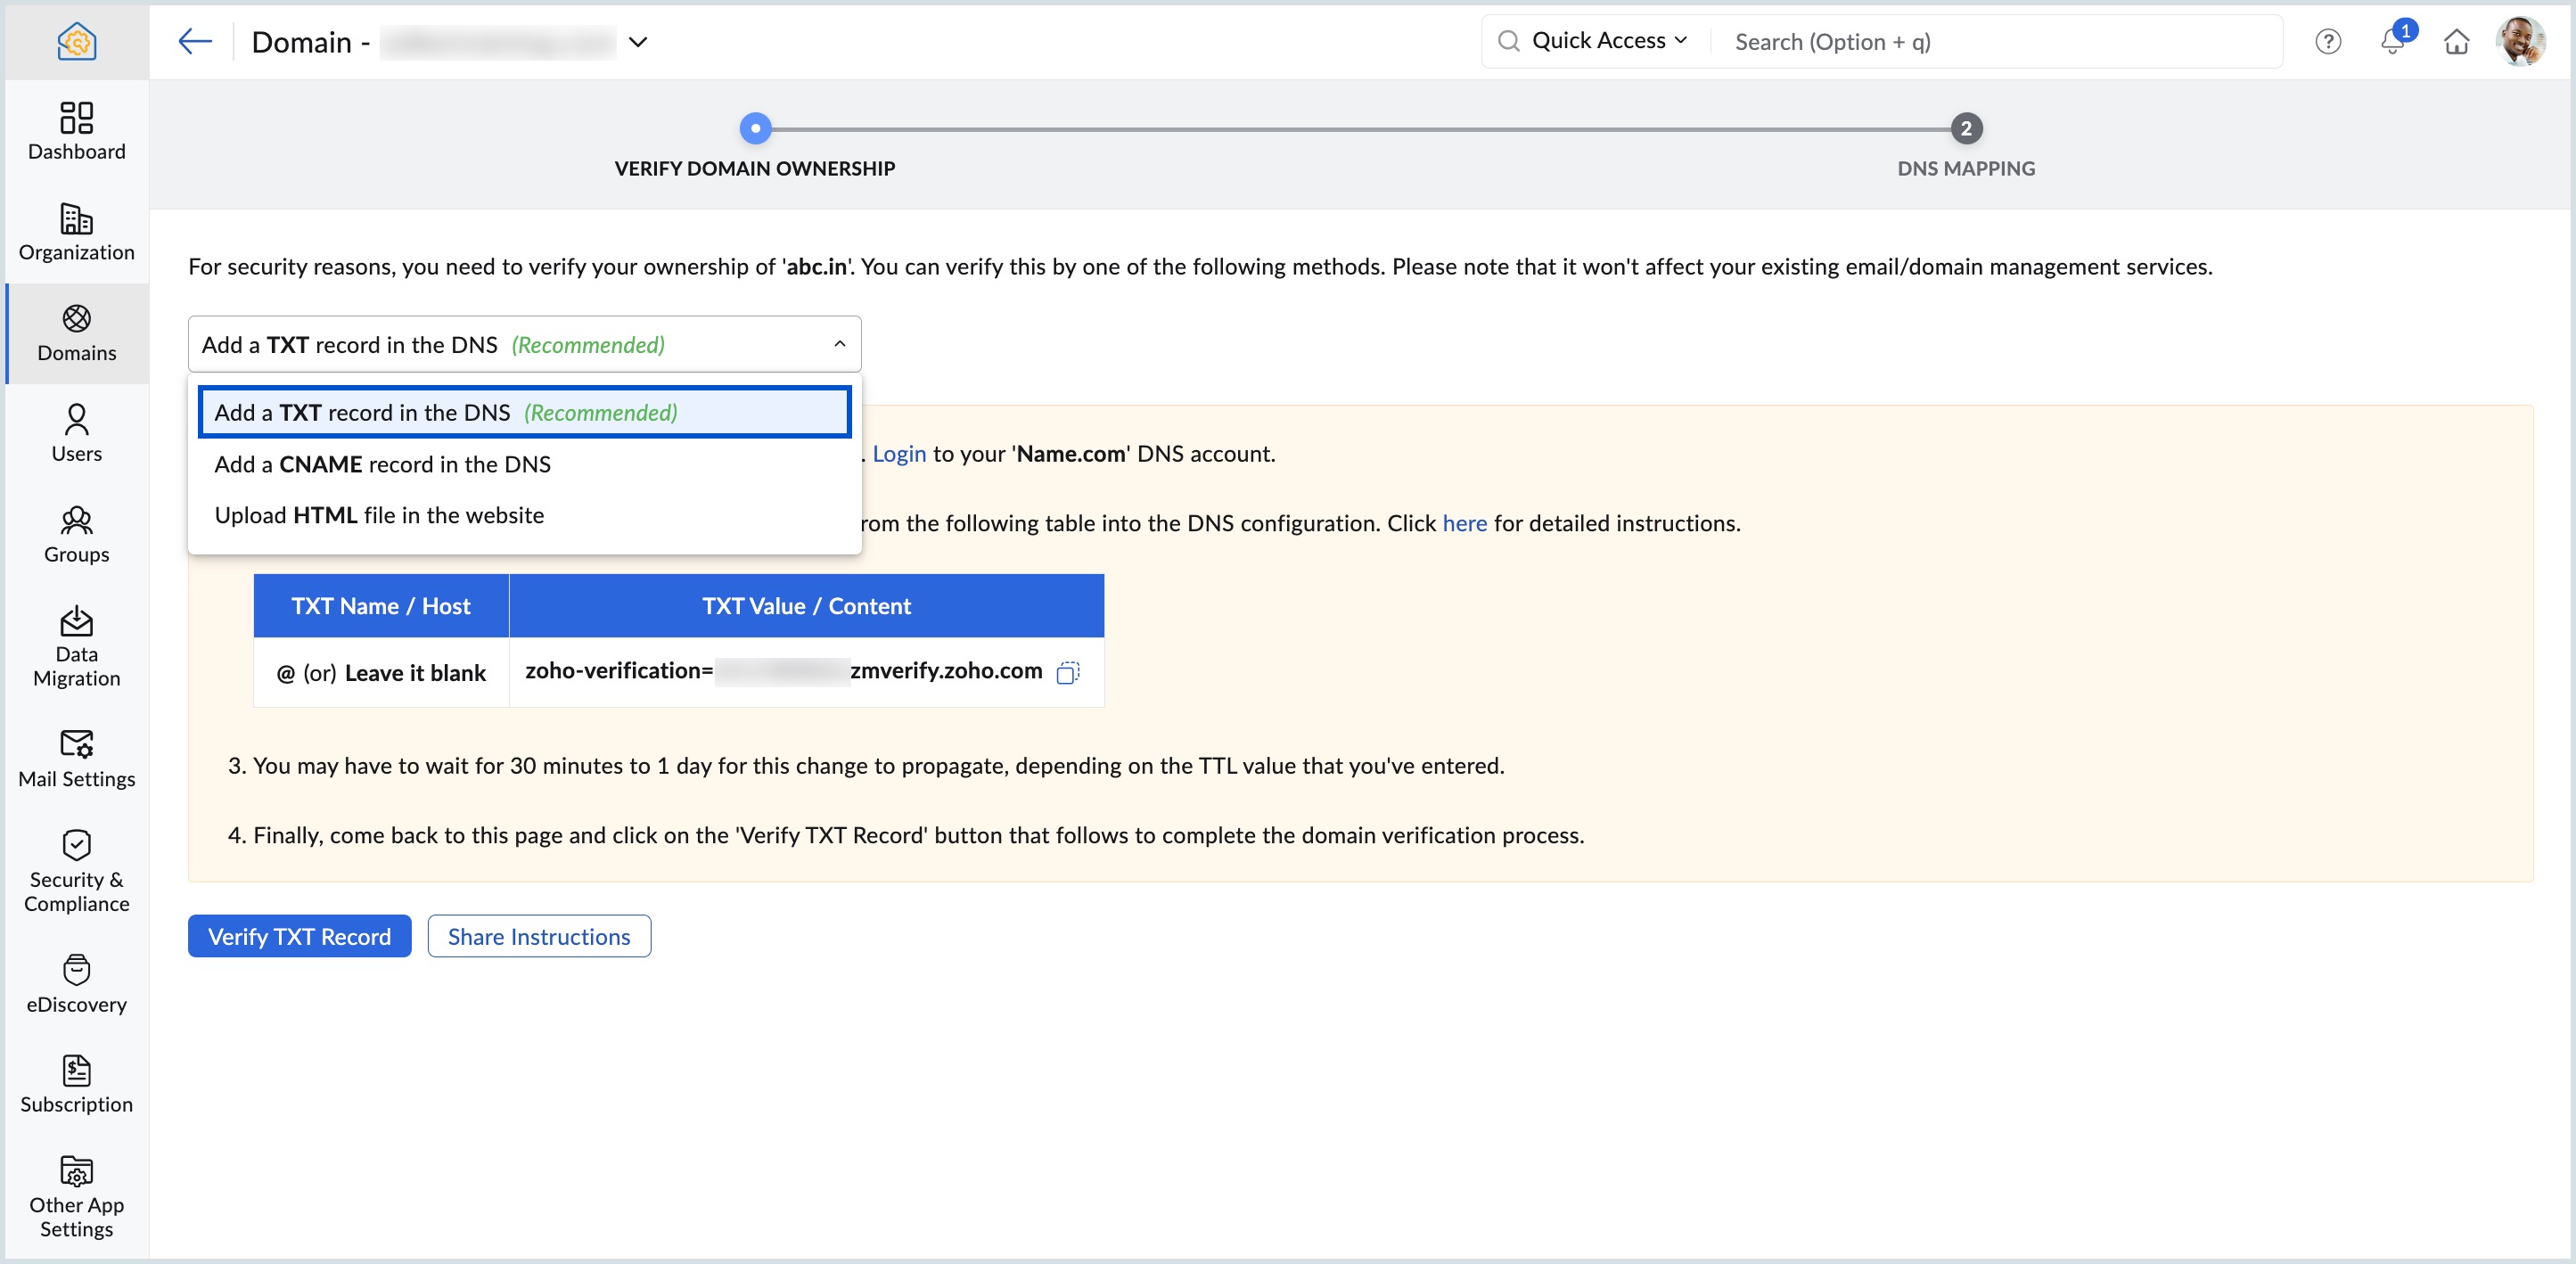Open the notifications bell

2392,42
